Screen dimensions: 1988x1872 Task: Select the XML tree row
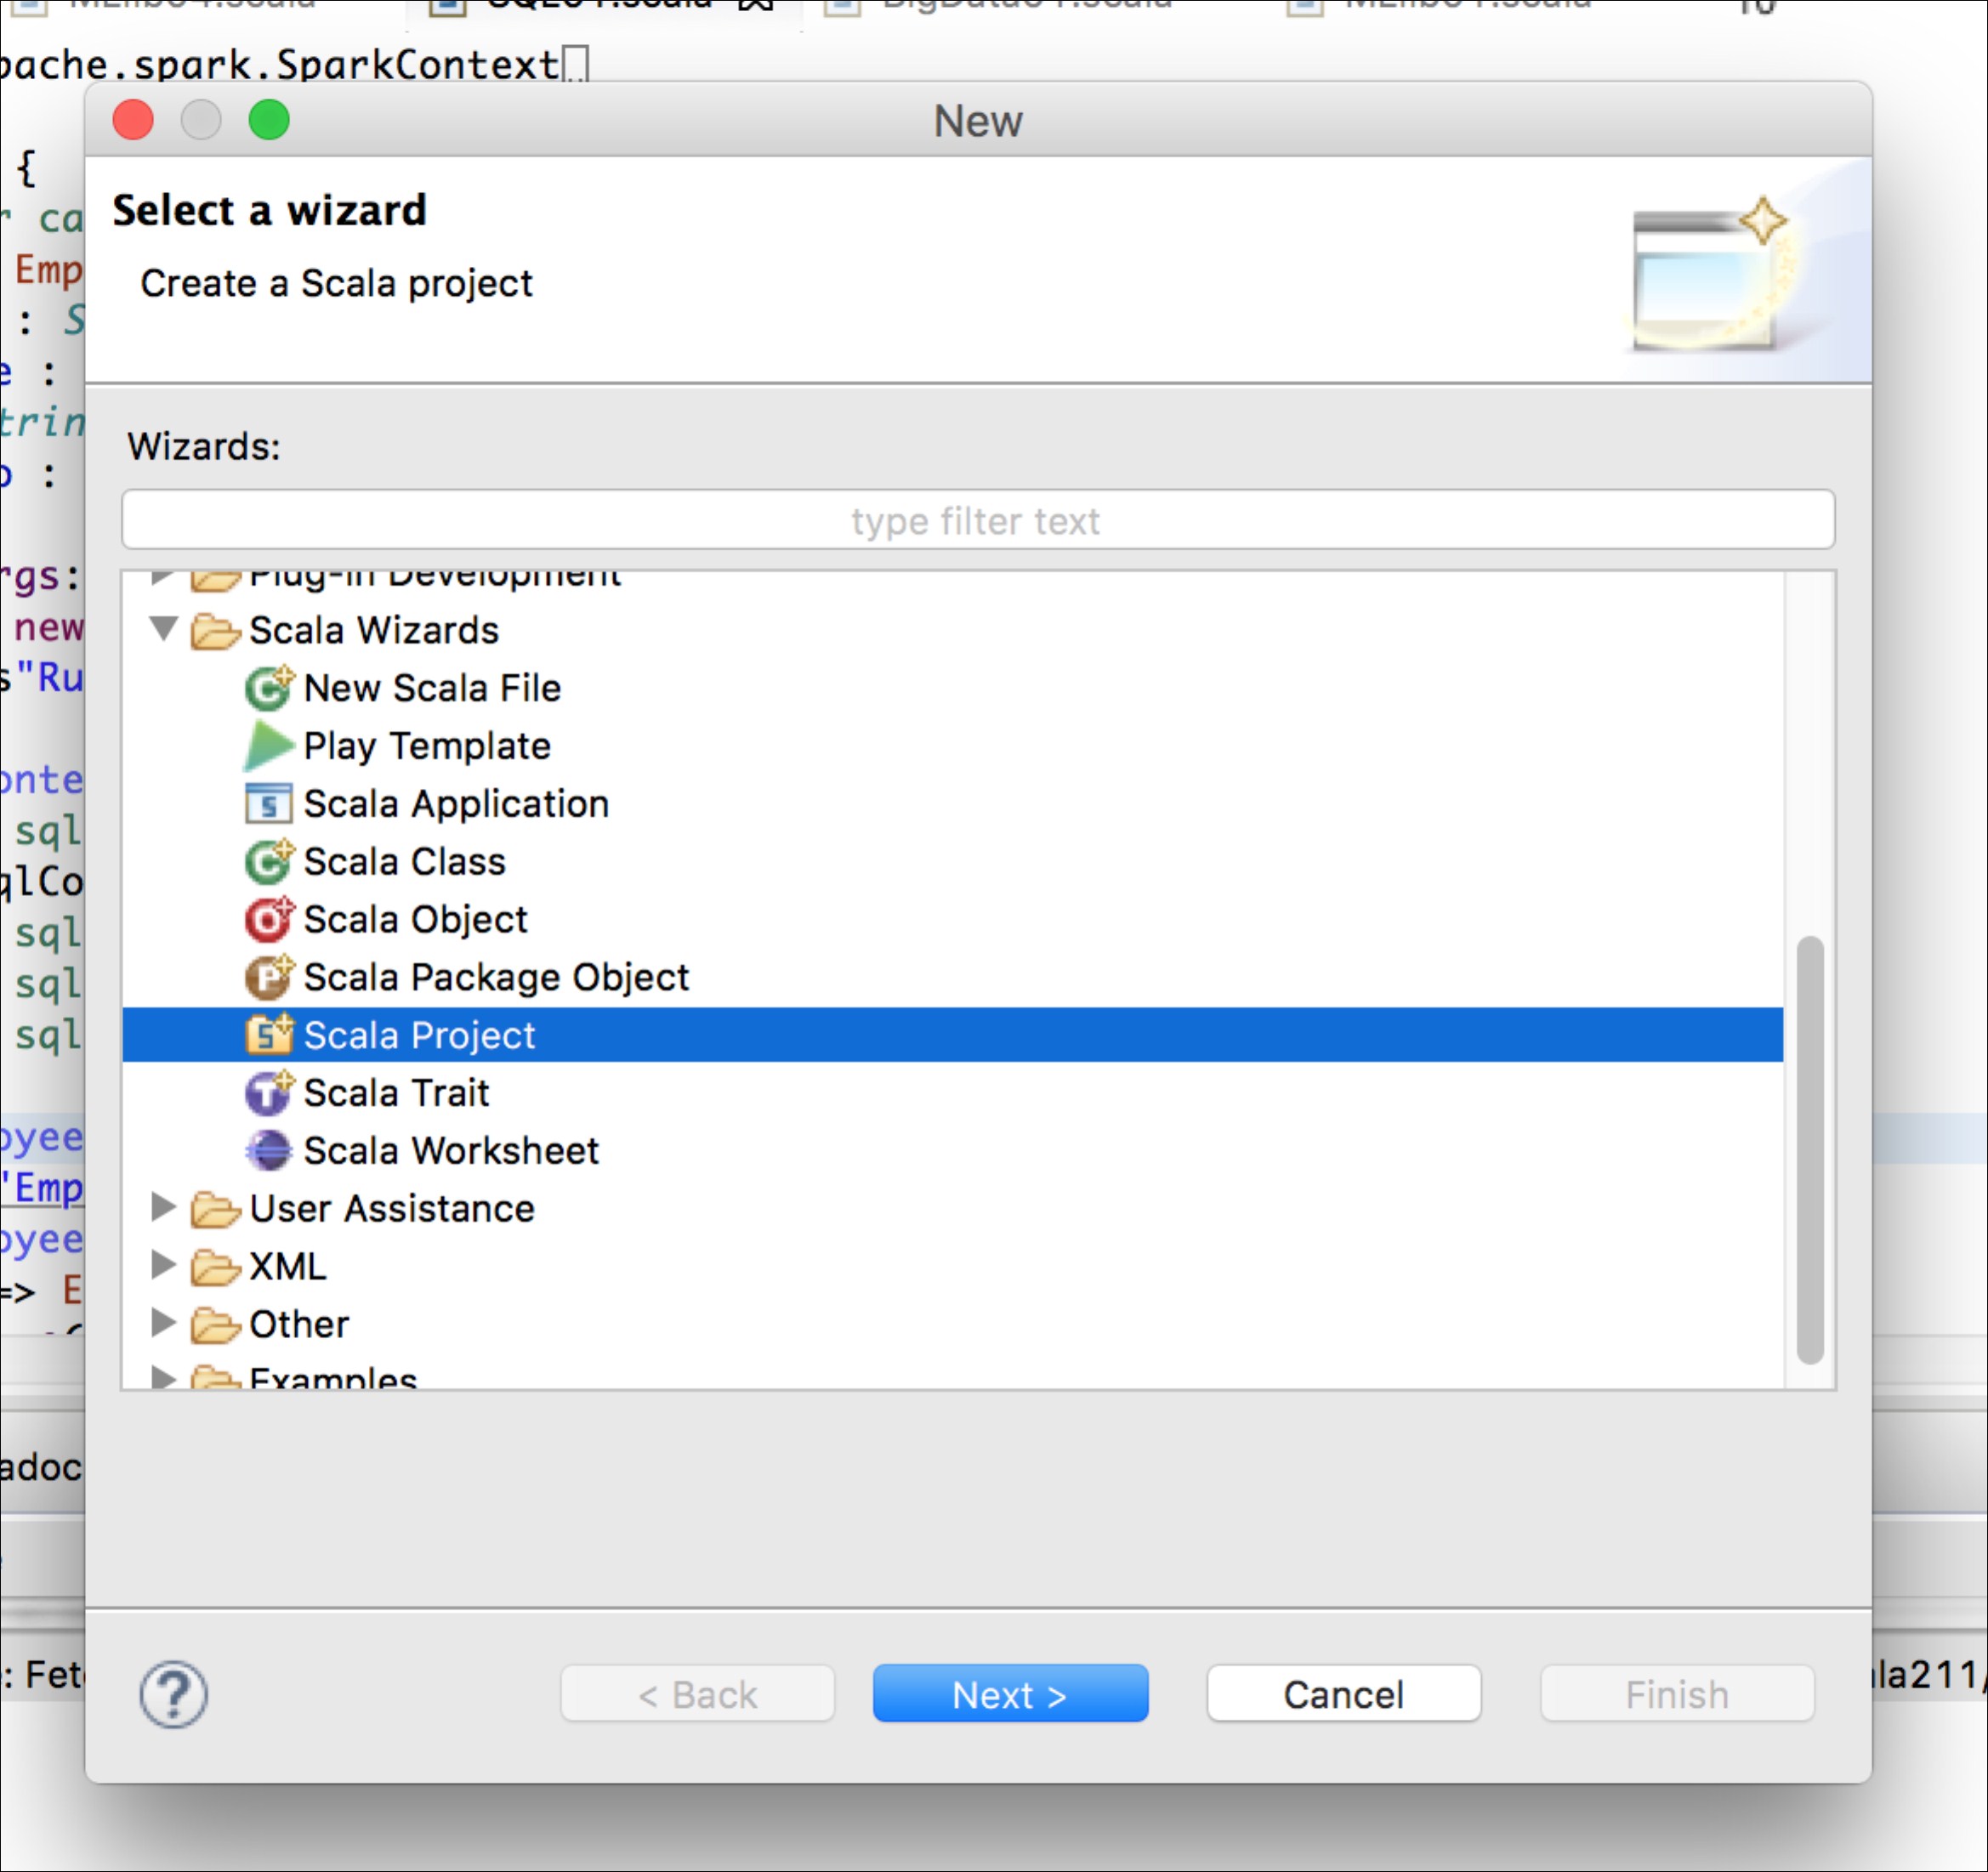(952, 1267)
